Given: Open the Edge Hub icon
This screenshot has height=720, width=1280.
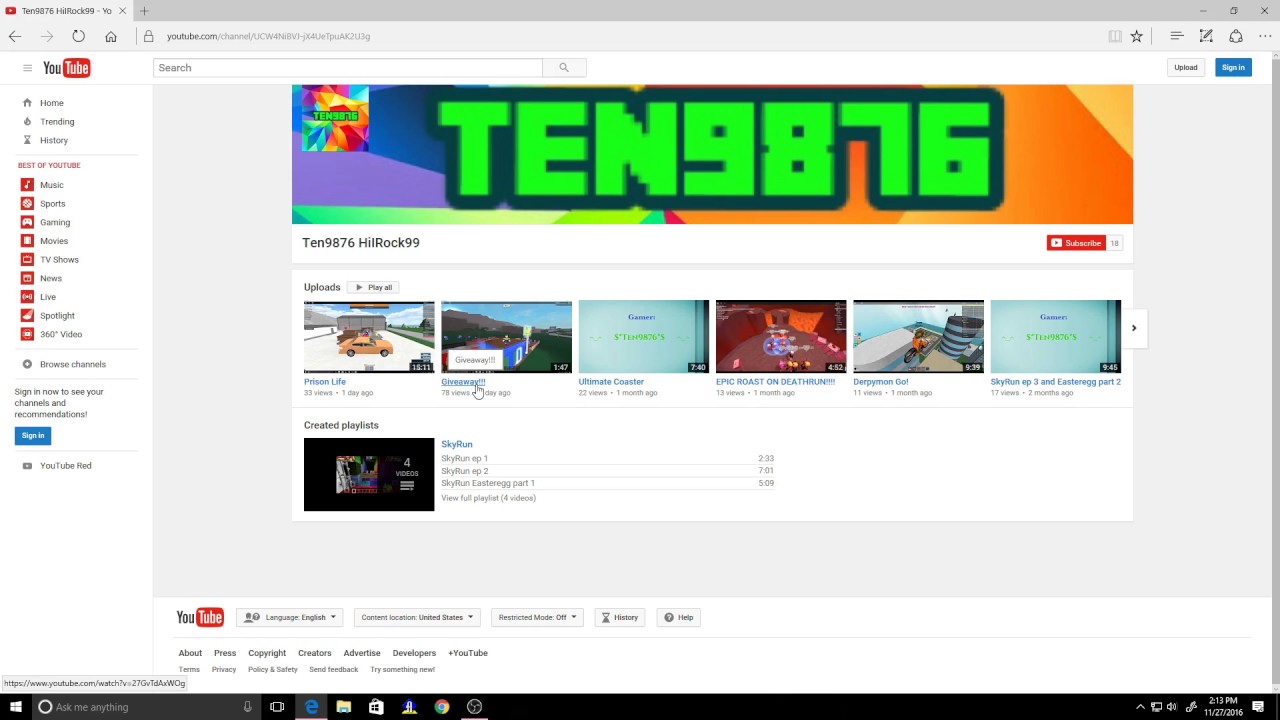Looking at the screenshot, I should pos(1177,36).
